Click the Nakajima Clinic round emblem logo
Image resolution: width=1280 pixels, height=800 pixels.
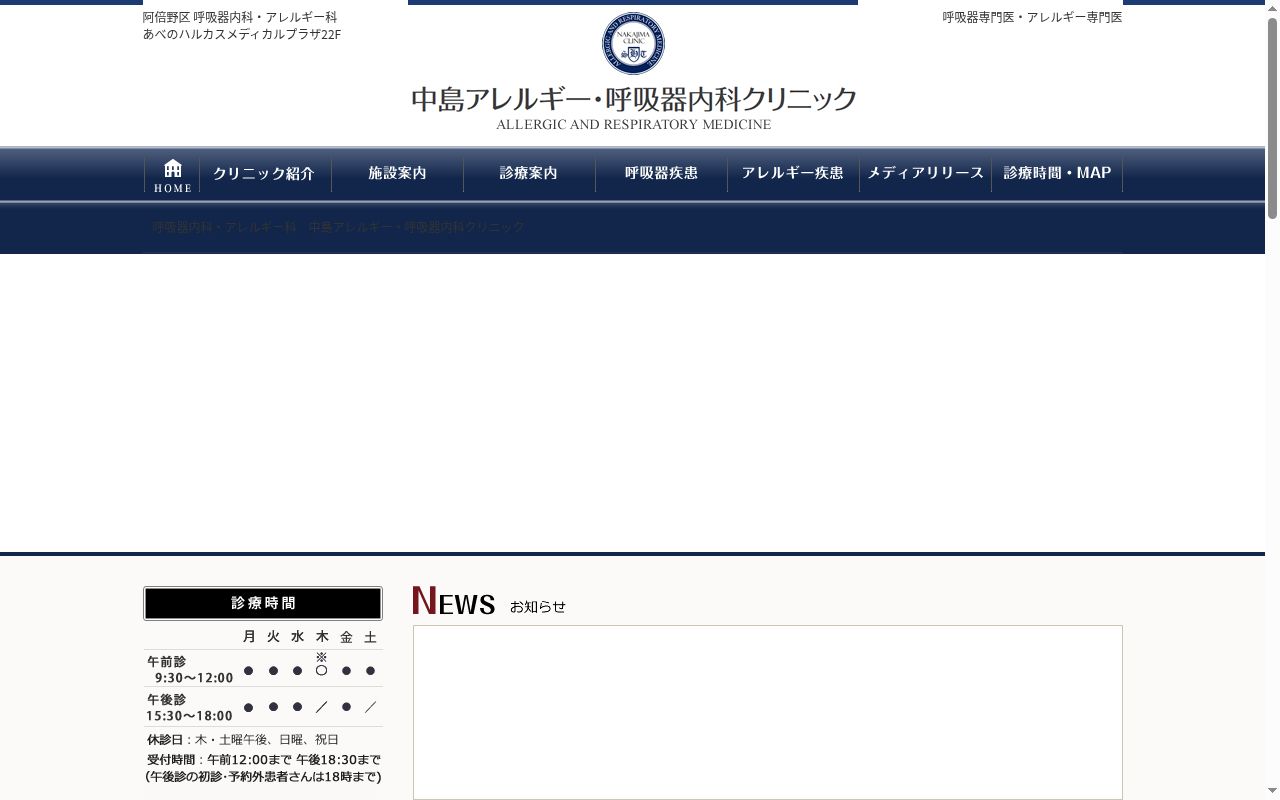(x=633, y=43)
